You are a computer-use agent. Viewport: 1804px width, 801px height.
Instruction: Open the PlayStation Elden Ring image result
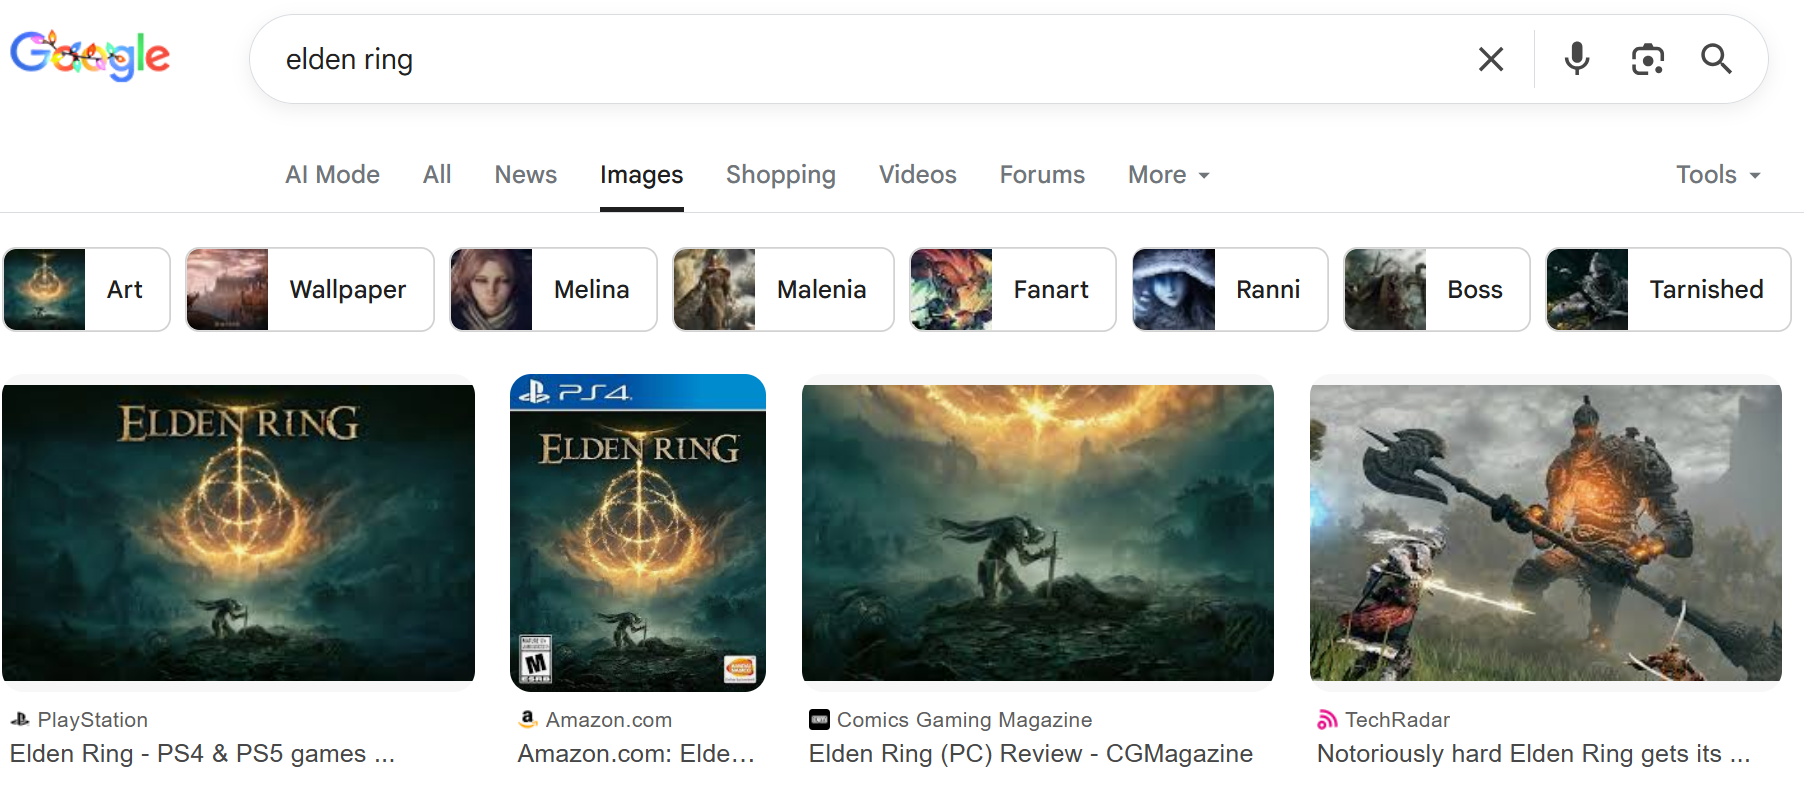[x=238, y=533]
